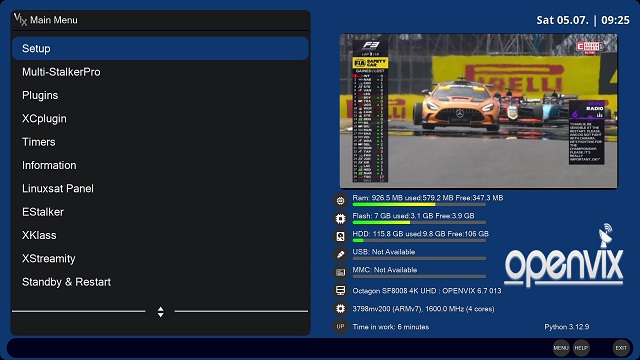Launch EStalker from the menu list
Screen dimensions: 640x360
click(x=160, y=212)
